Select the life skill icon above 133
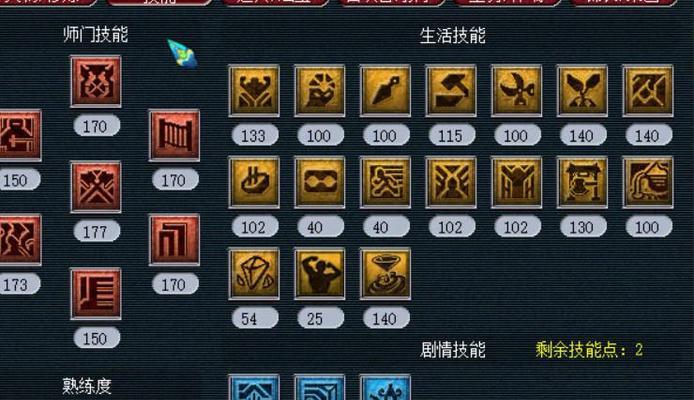The height and width of the screenshot is (400, 694). (254, 91)
